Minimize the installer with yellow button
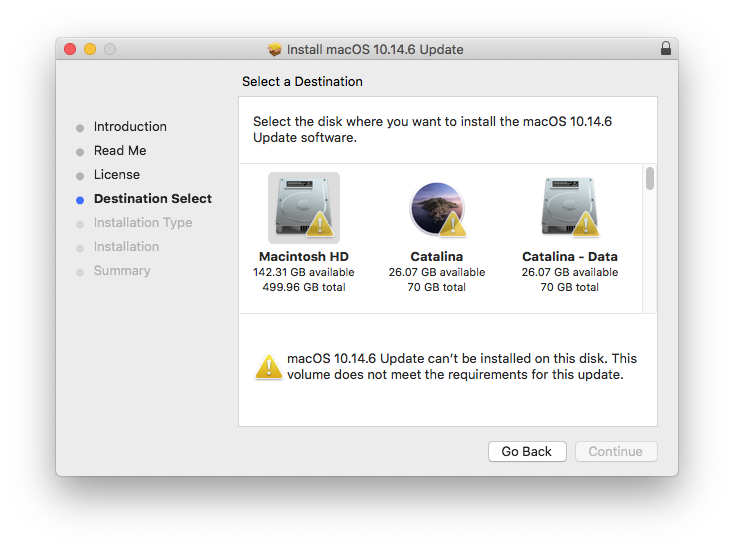This screenshot has width=734, height=550. (x=90, y=49)
